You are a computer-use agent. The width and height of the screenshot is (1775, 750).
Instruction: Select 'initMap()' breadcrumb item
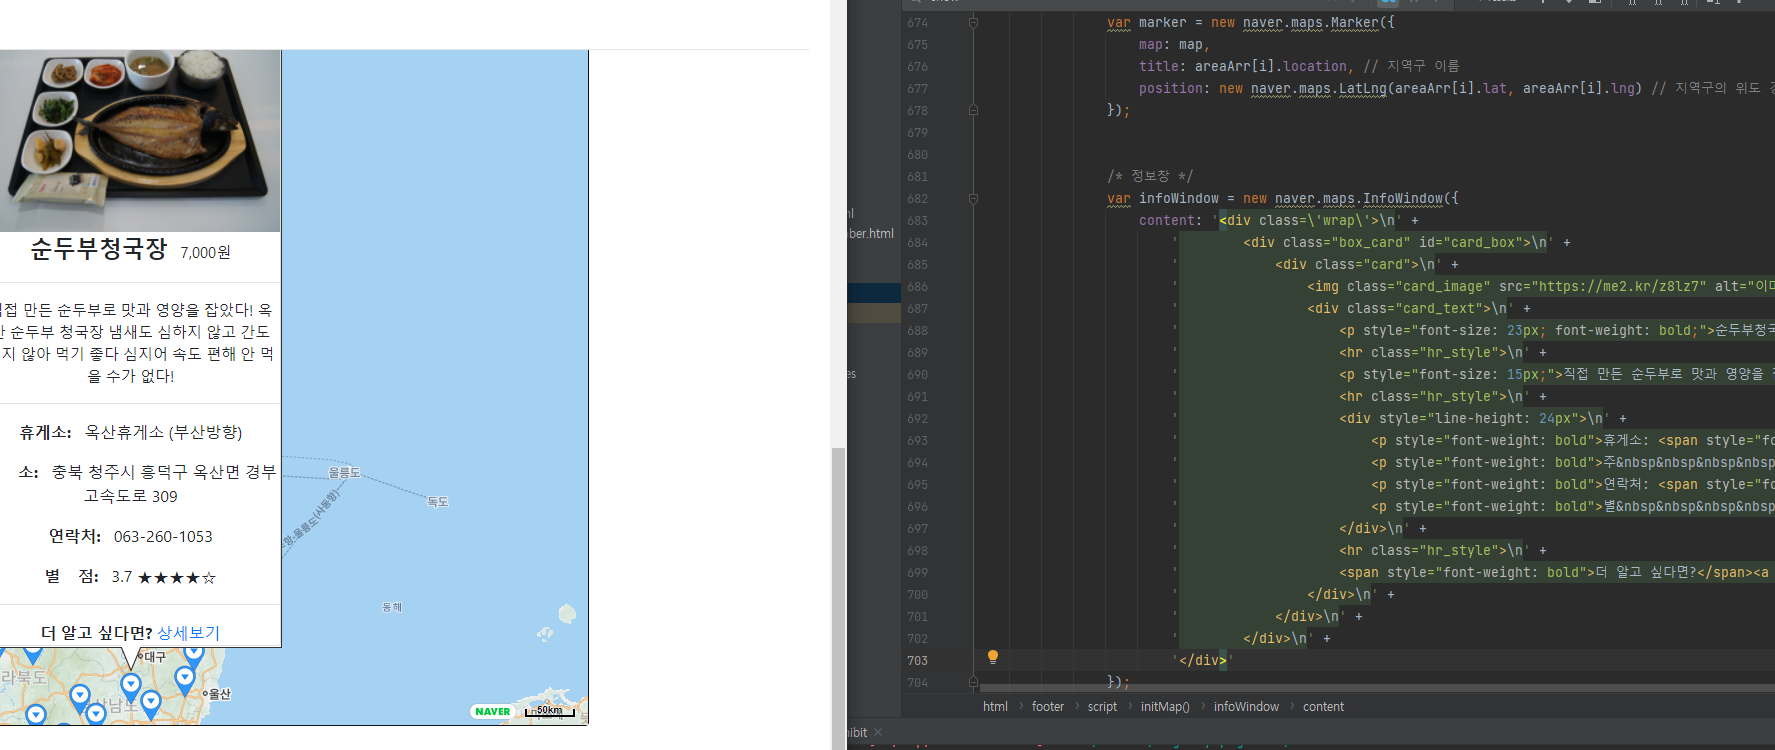click(x=1165, y=707)
